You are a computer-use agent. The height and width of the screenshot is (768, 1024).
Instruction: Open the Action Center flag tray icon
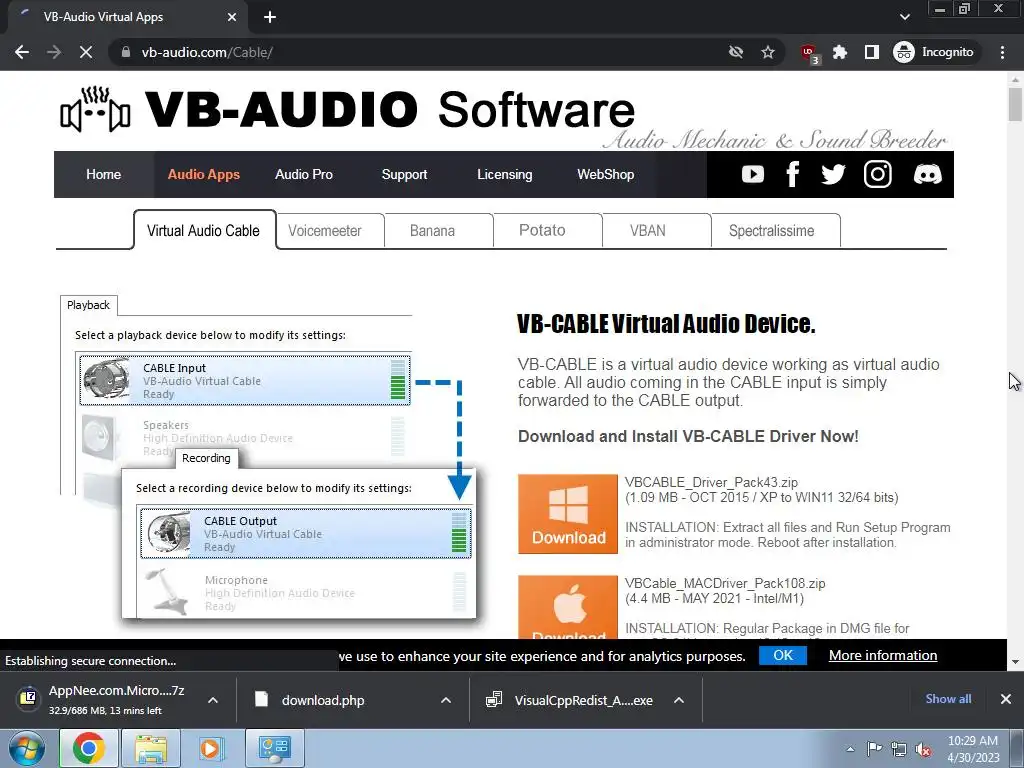coord(874,749)
